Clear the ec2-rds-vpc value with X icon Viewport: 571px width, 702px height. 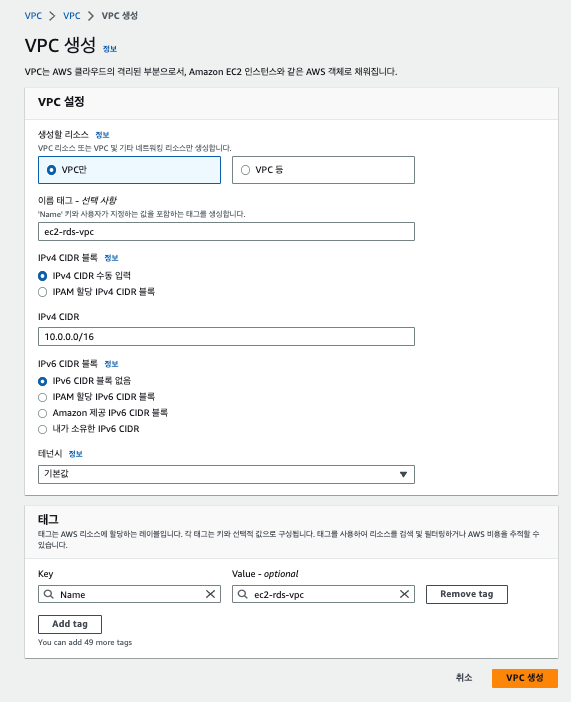(404, 594)
